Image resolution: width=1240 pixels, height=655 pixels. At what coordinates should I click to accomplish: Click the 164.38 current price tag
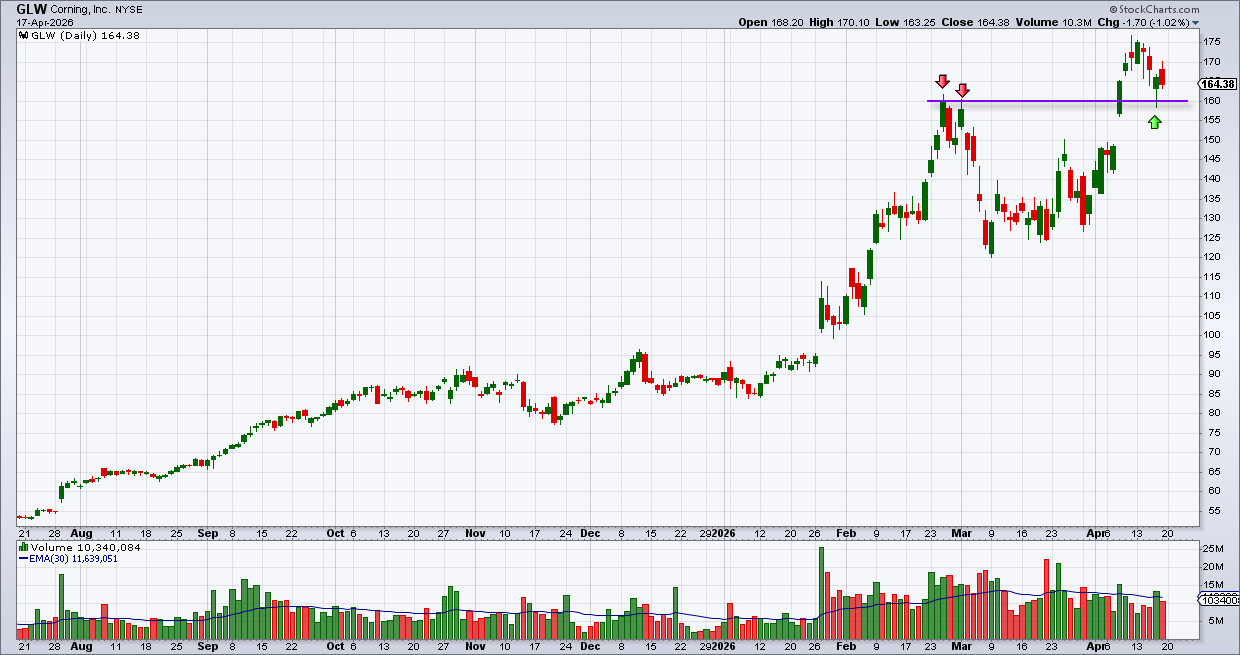pyautogui.click(x=1218, y=84)
